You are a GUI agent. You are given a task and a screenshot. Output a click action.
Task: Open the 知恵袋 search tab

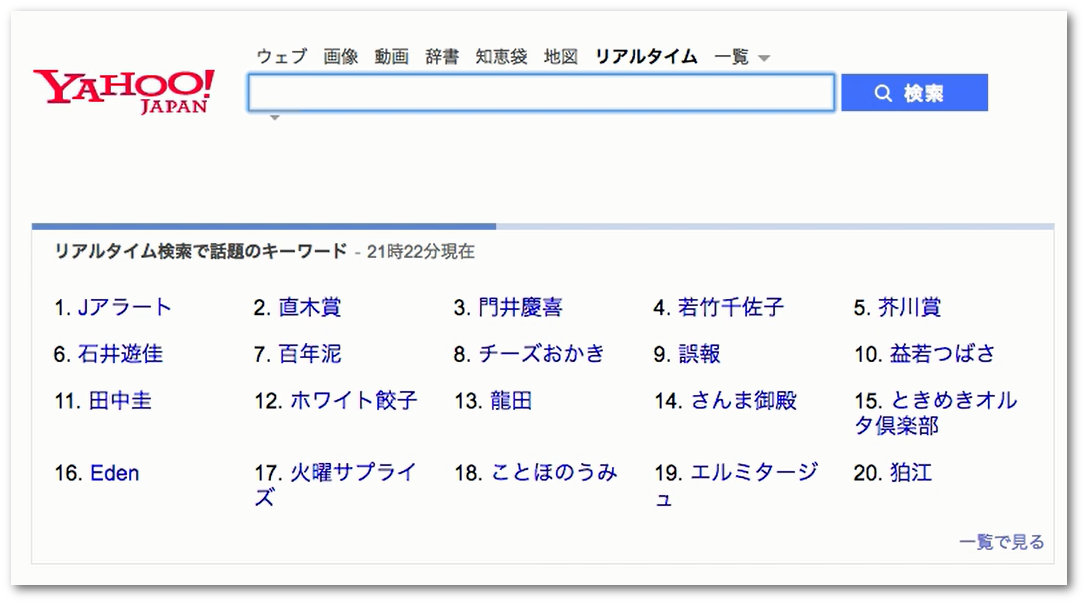click(501, 57)
